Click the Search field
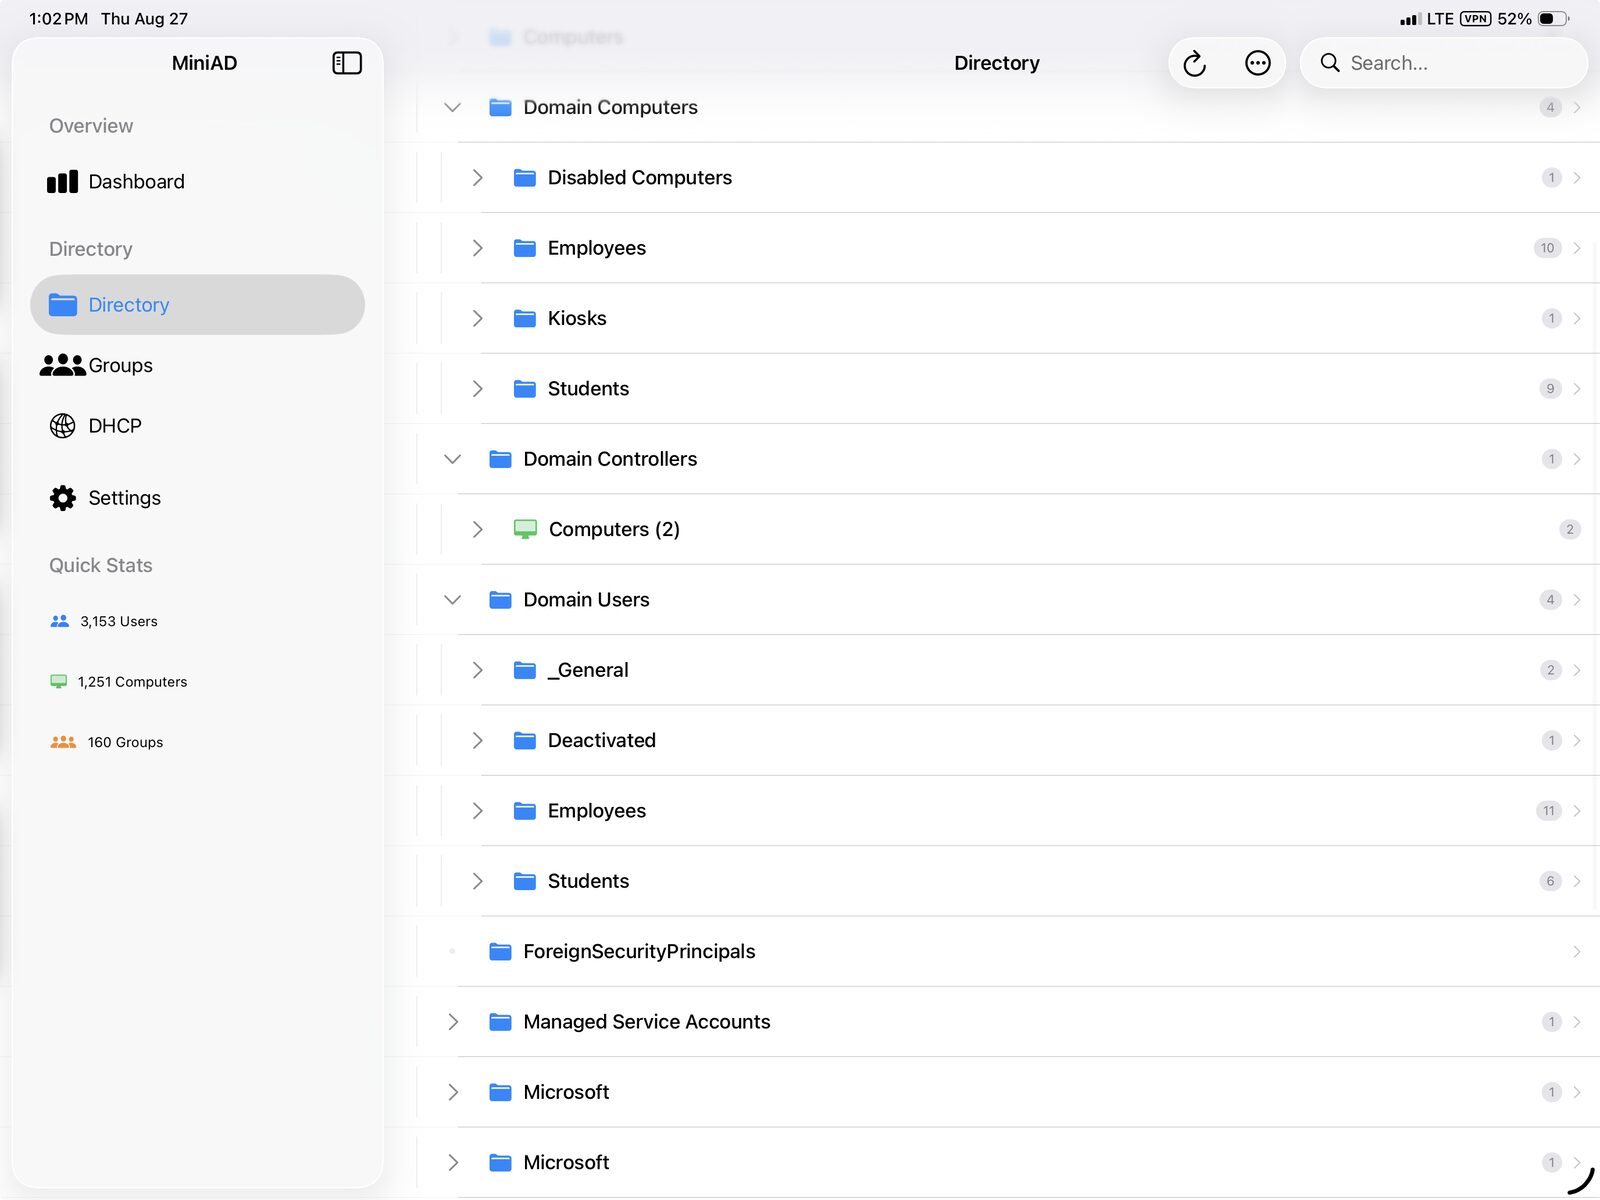 click(x=1444, y=63)
